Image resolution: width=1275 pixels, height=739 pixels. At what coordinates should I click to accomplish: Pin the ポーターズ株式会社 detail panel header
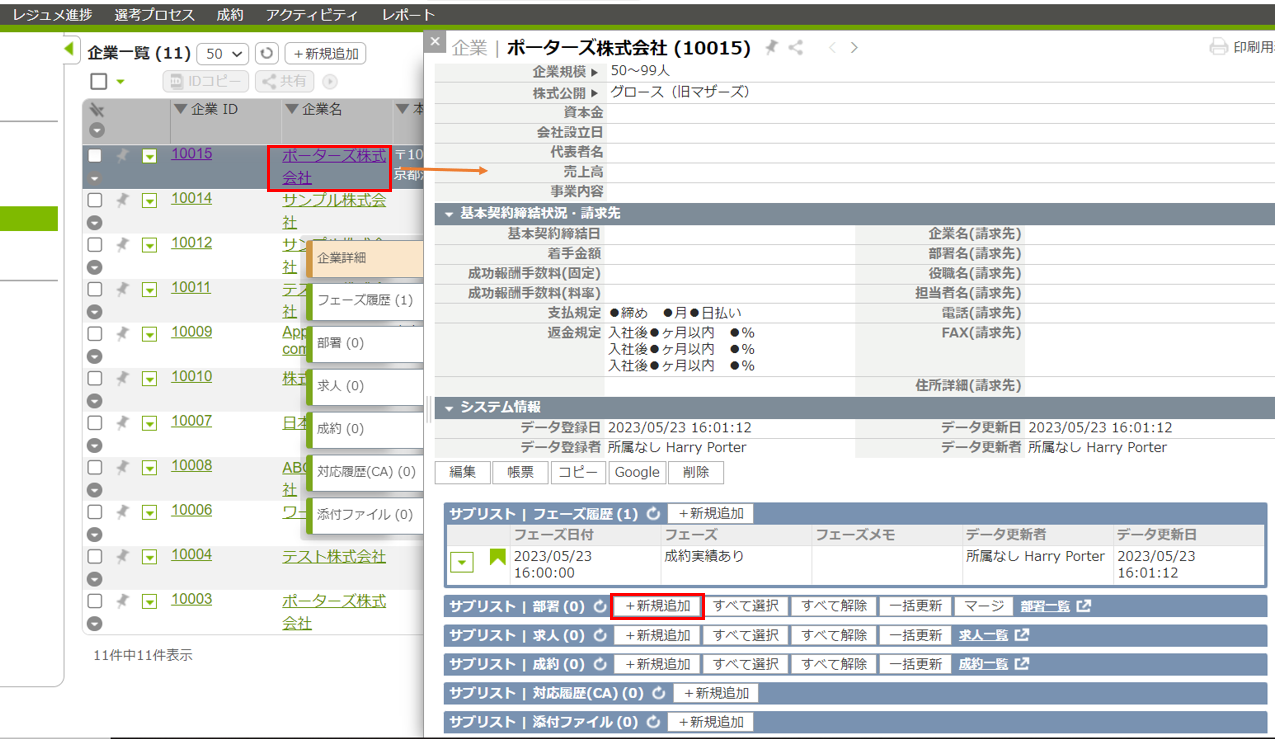pyautogui.click(x=771, y=47)
